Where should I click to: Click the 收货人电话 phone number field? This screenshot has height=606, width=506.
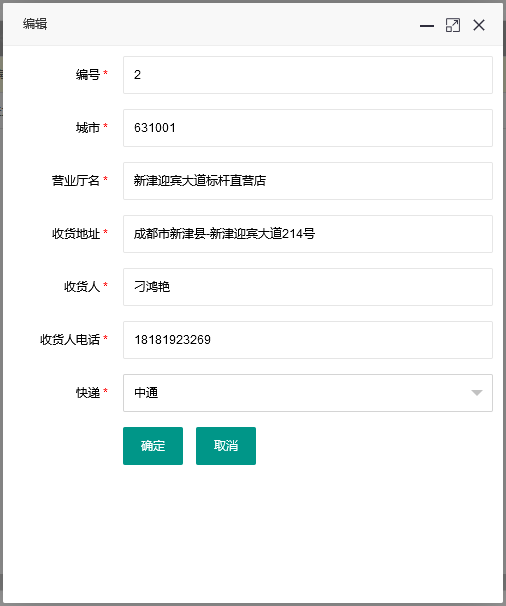308,340
